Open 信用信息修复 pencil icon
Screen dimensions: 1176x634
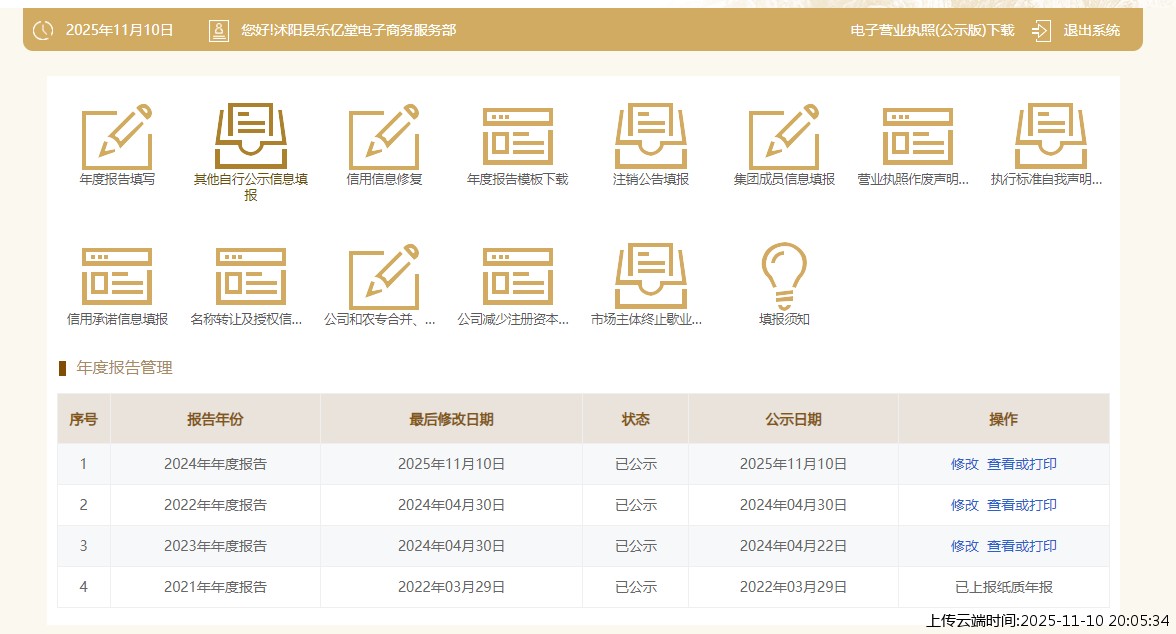[x=384, y=137]
